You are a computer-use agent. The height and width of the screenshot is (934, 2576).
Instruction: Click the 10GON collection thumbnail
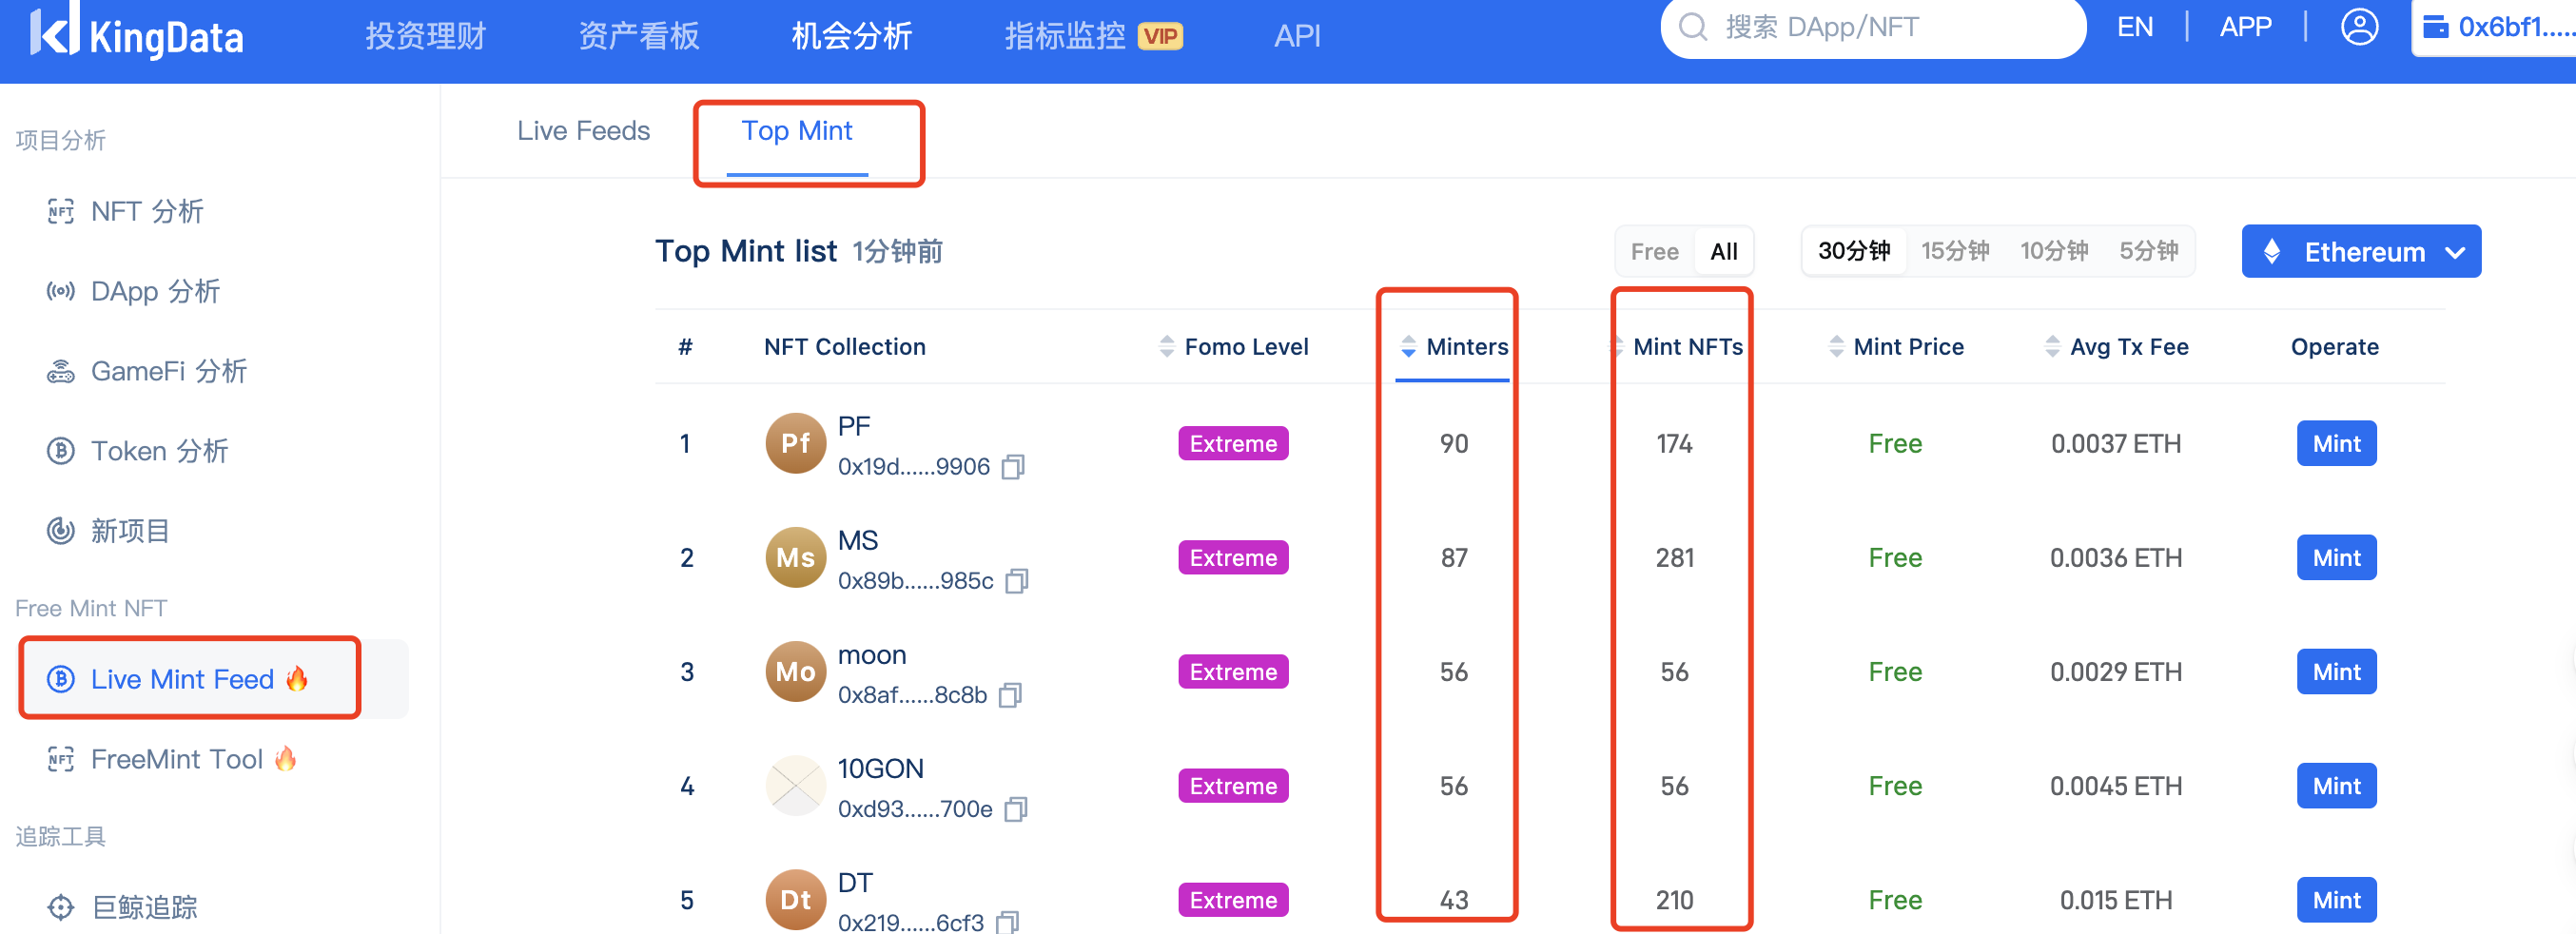795,785
